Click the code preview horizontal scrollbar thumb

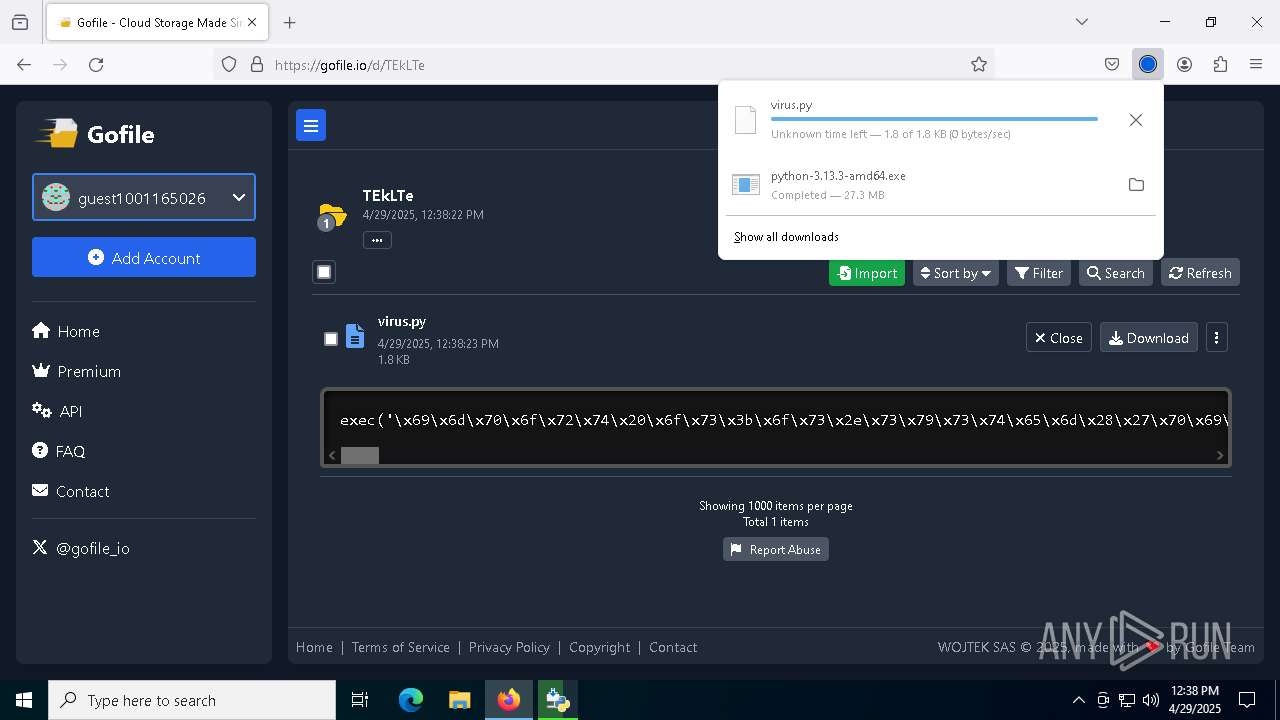[x=360, y=455]
